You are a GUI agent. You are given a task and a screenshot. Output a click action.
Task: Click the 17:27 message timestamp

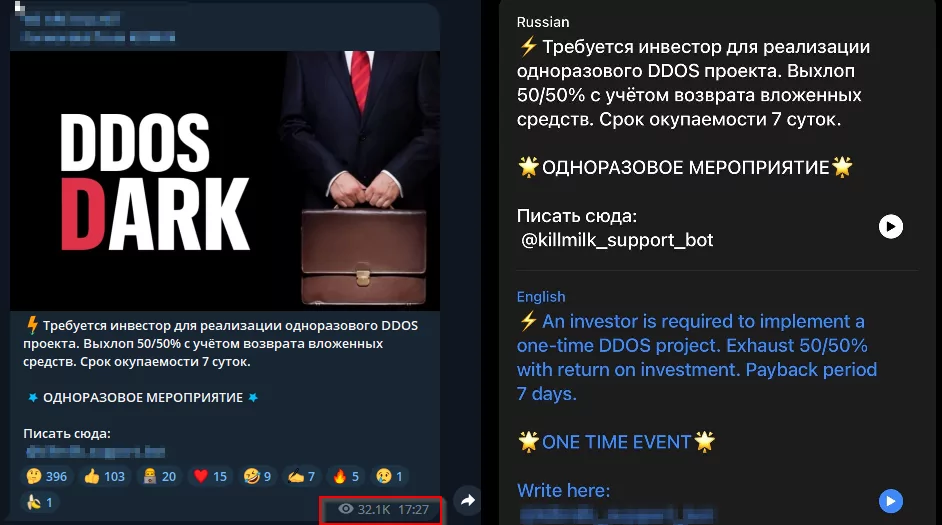pos(413,510)
